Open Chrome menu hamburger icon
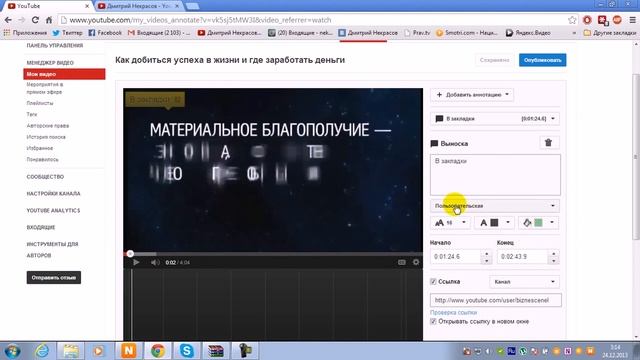 633,20
